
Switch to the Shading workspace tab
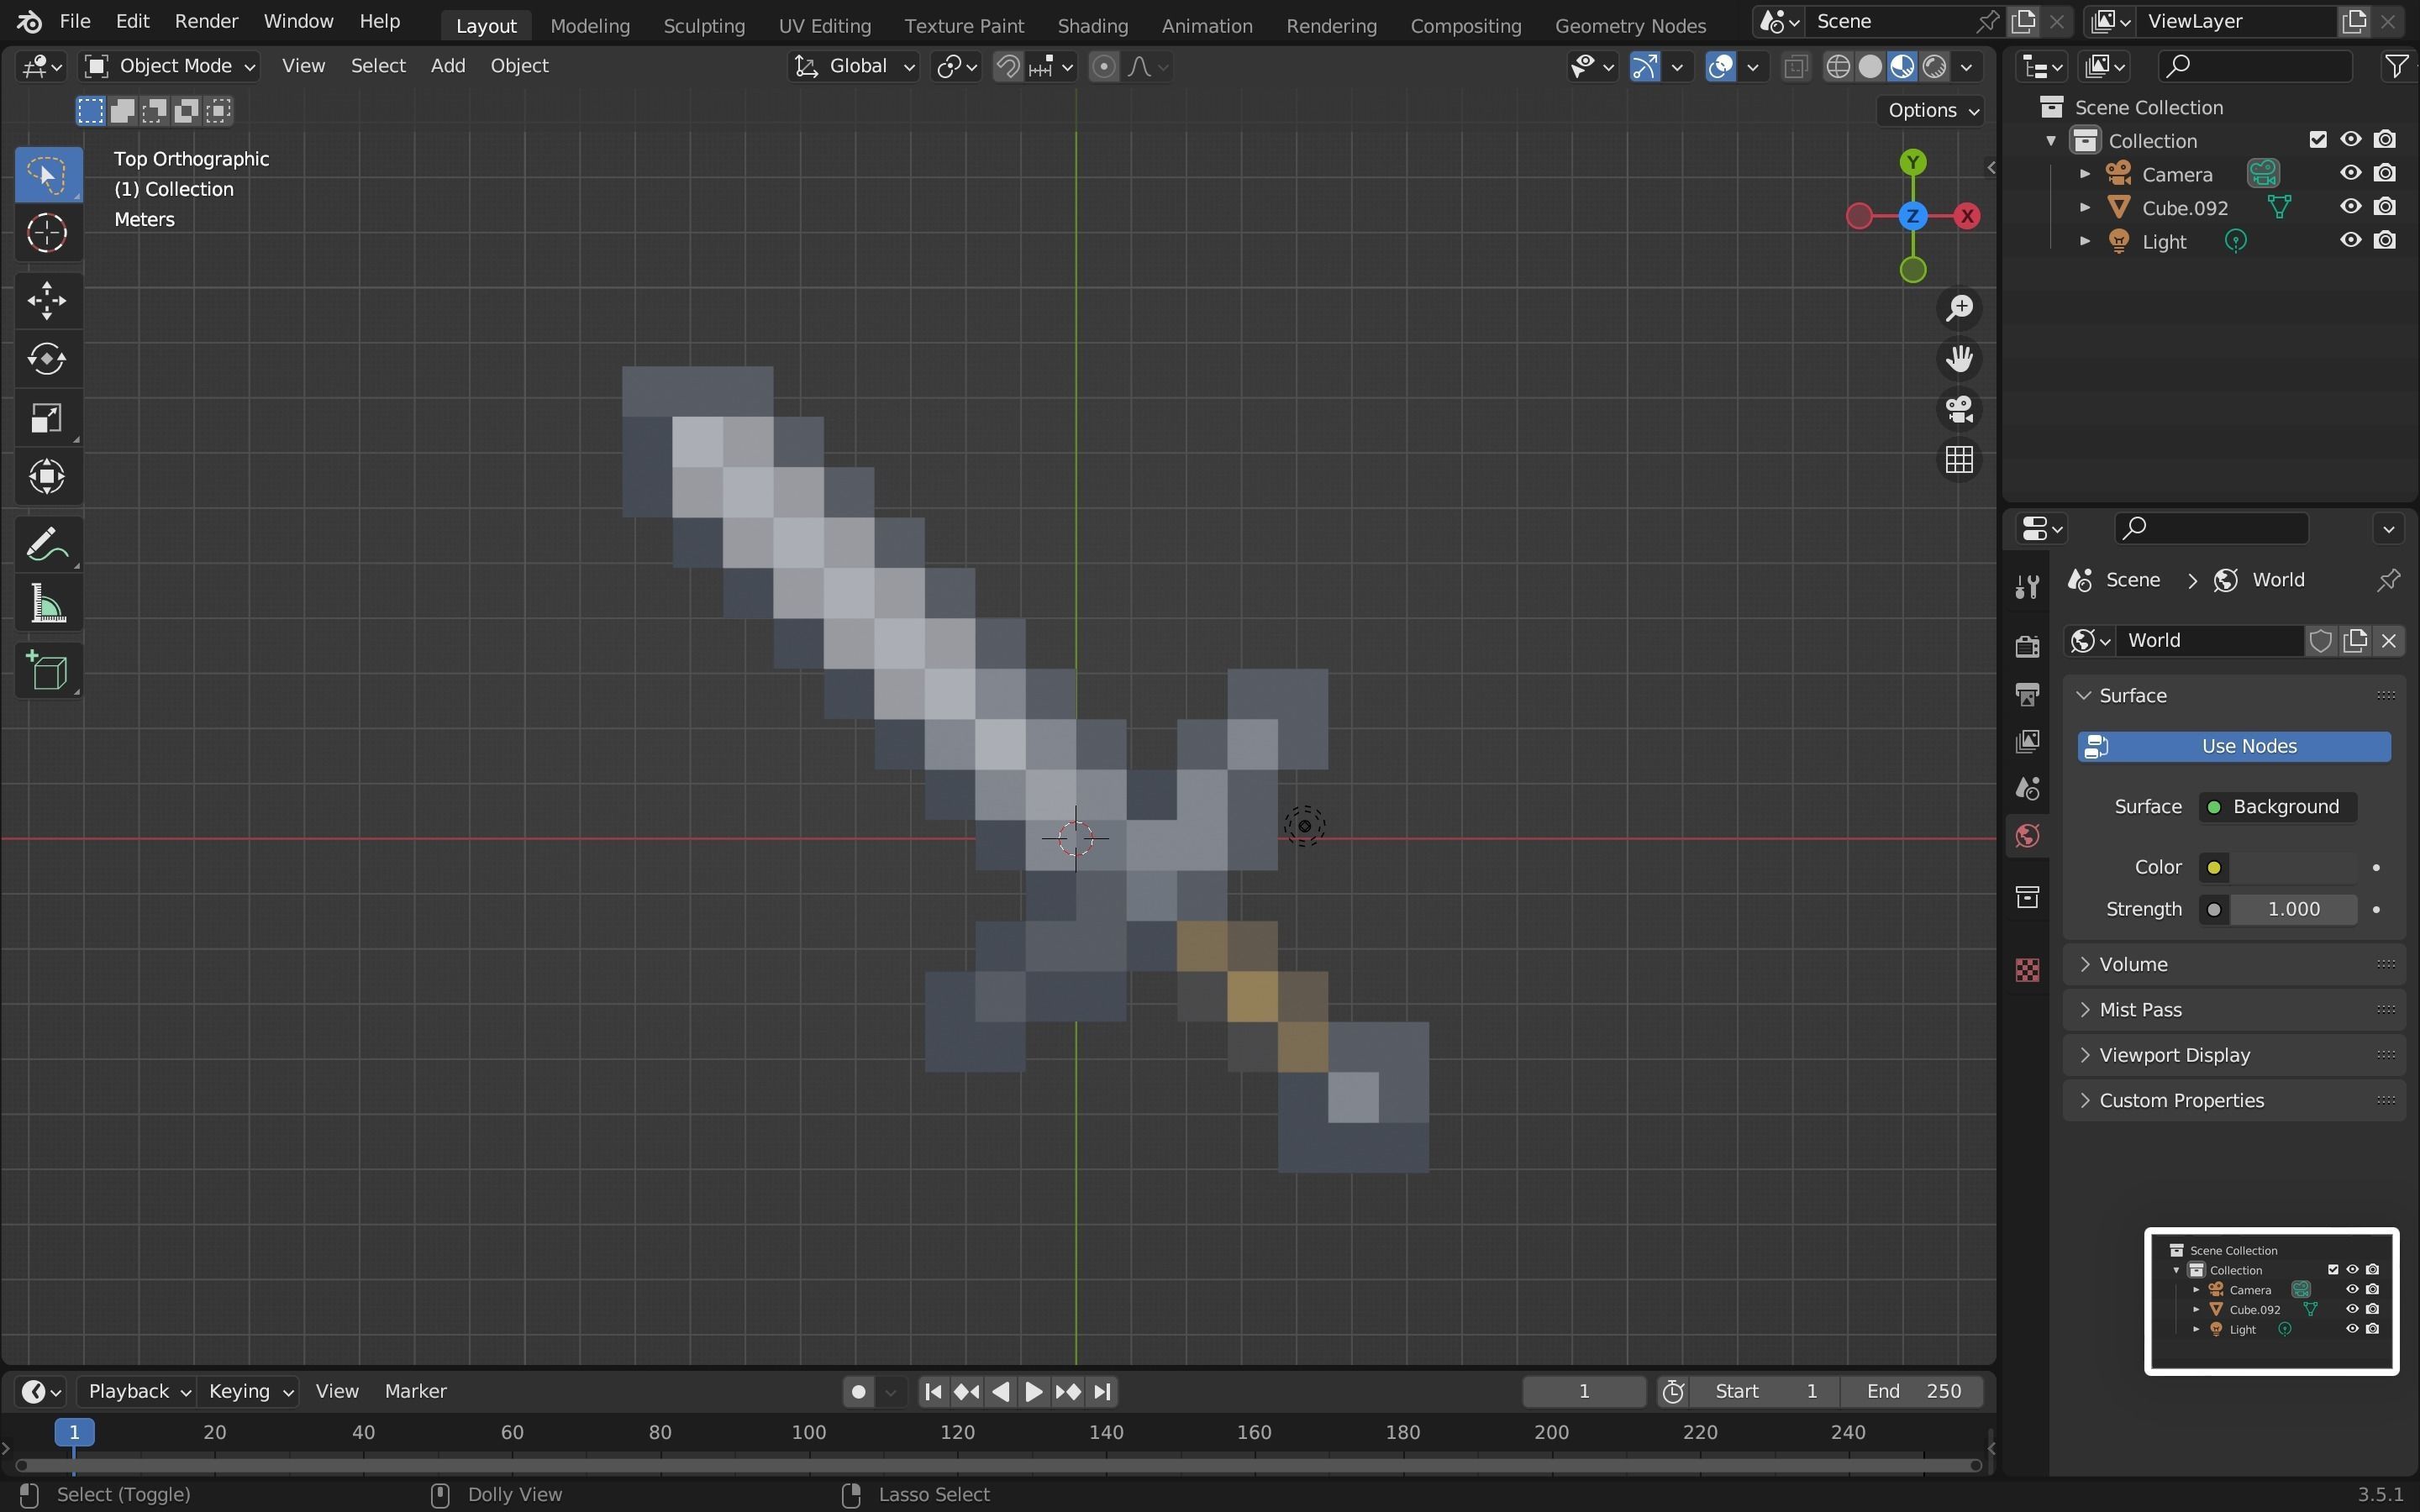point(1092,25)
